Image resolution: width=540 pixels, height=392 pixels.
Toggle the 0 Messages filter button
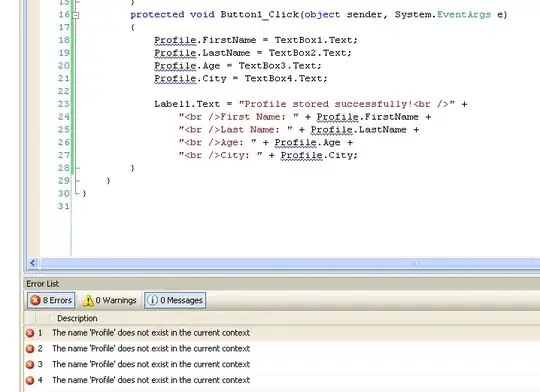click(175, 300)
